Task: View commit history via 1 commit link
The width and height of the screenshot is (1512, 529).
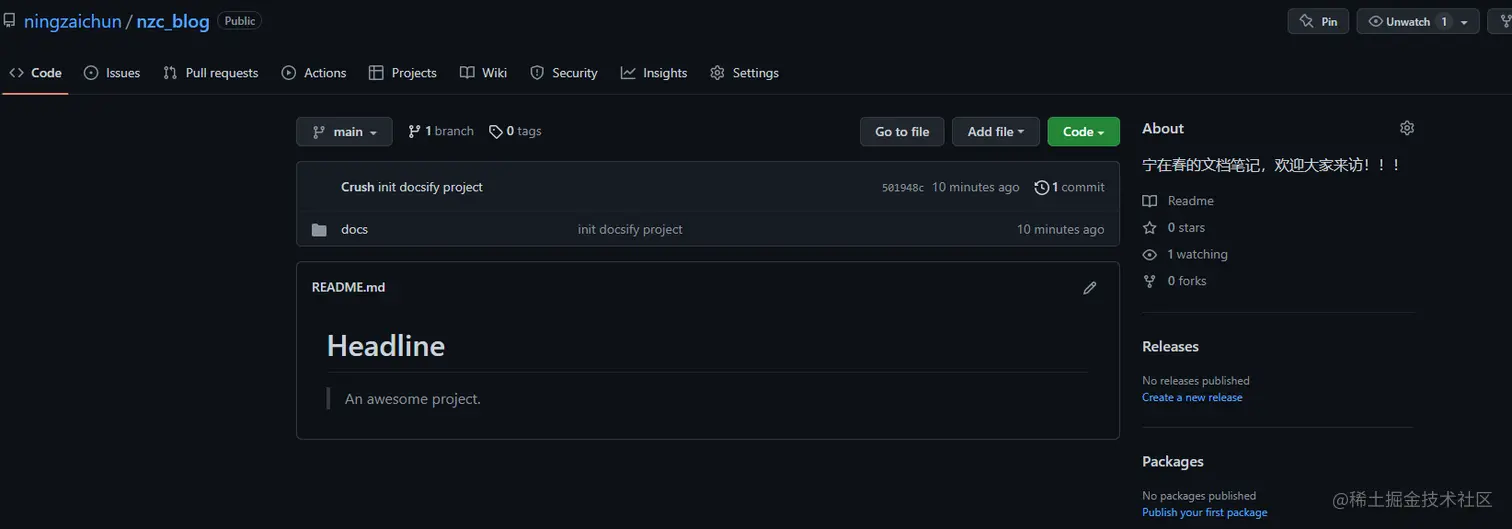Action: point(1070,187)
